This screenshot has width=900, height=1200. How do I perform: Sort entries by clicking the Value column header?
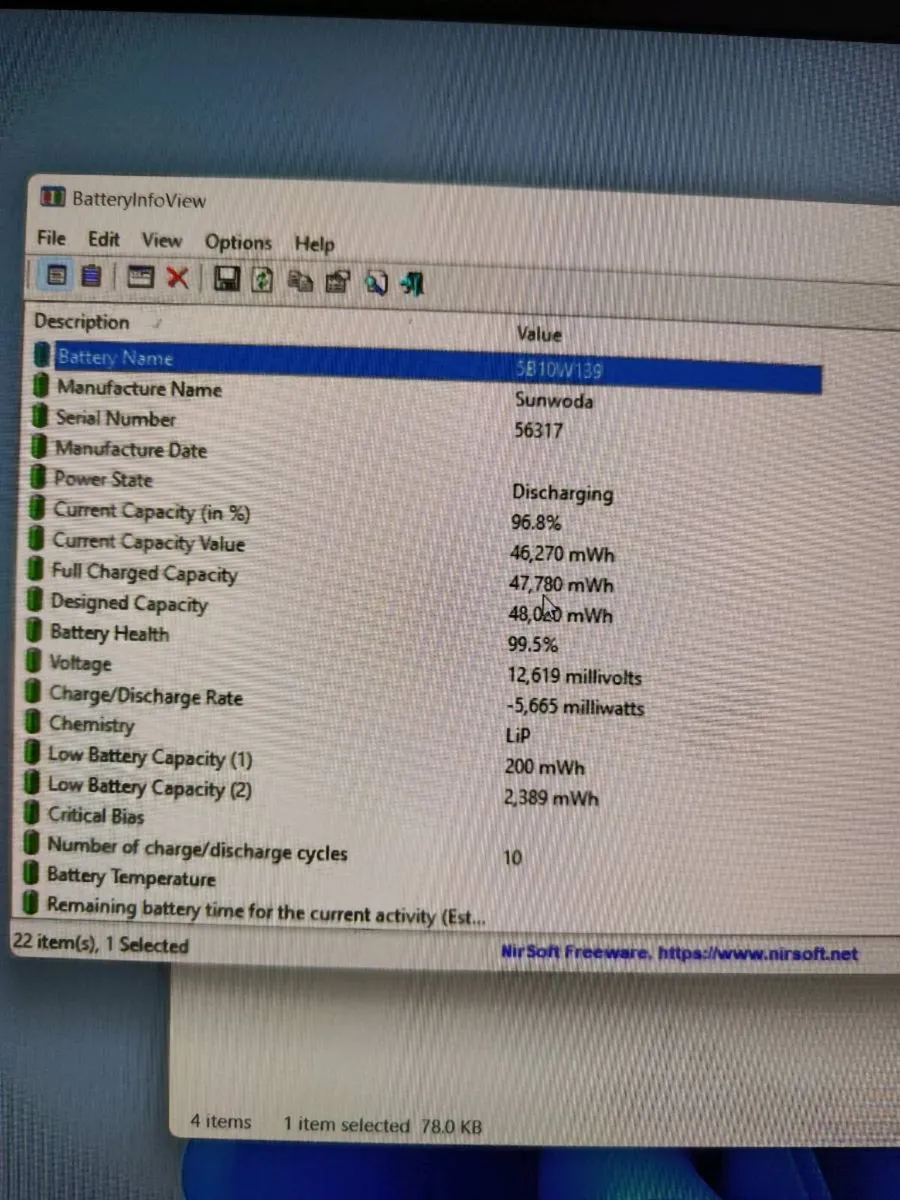point(539,334)
